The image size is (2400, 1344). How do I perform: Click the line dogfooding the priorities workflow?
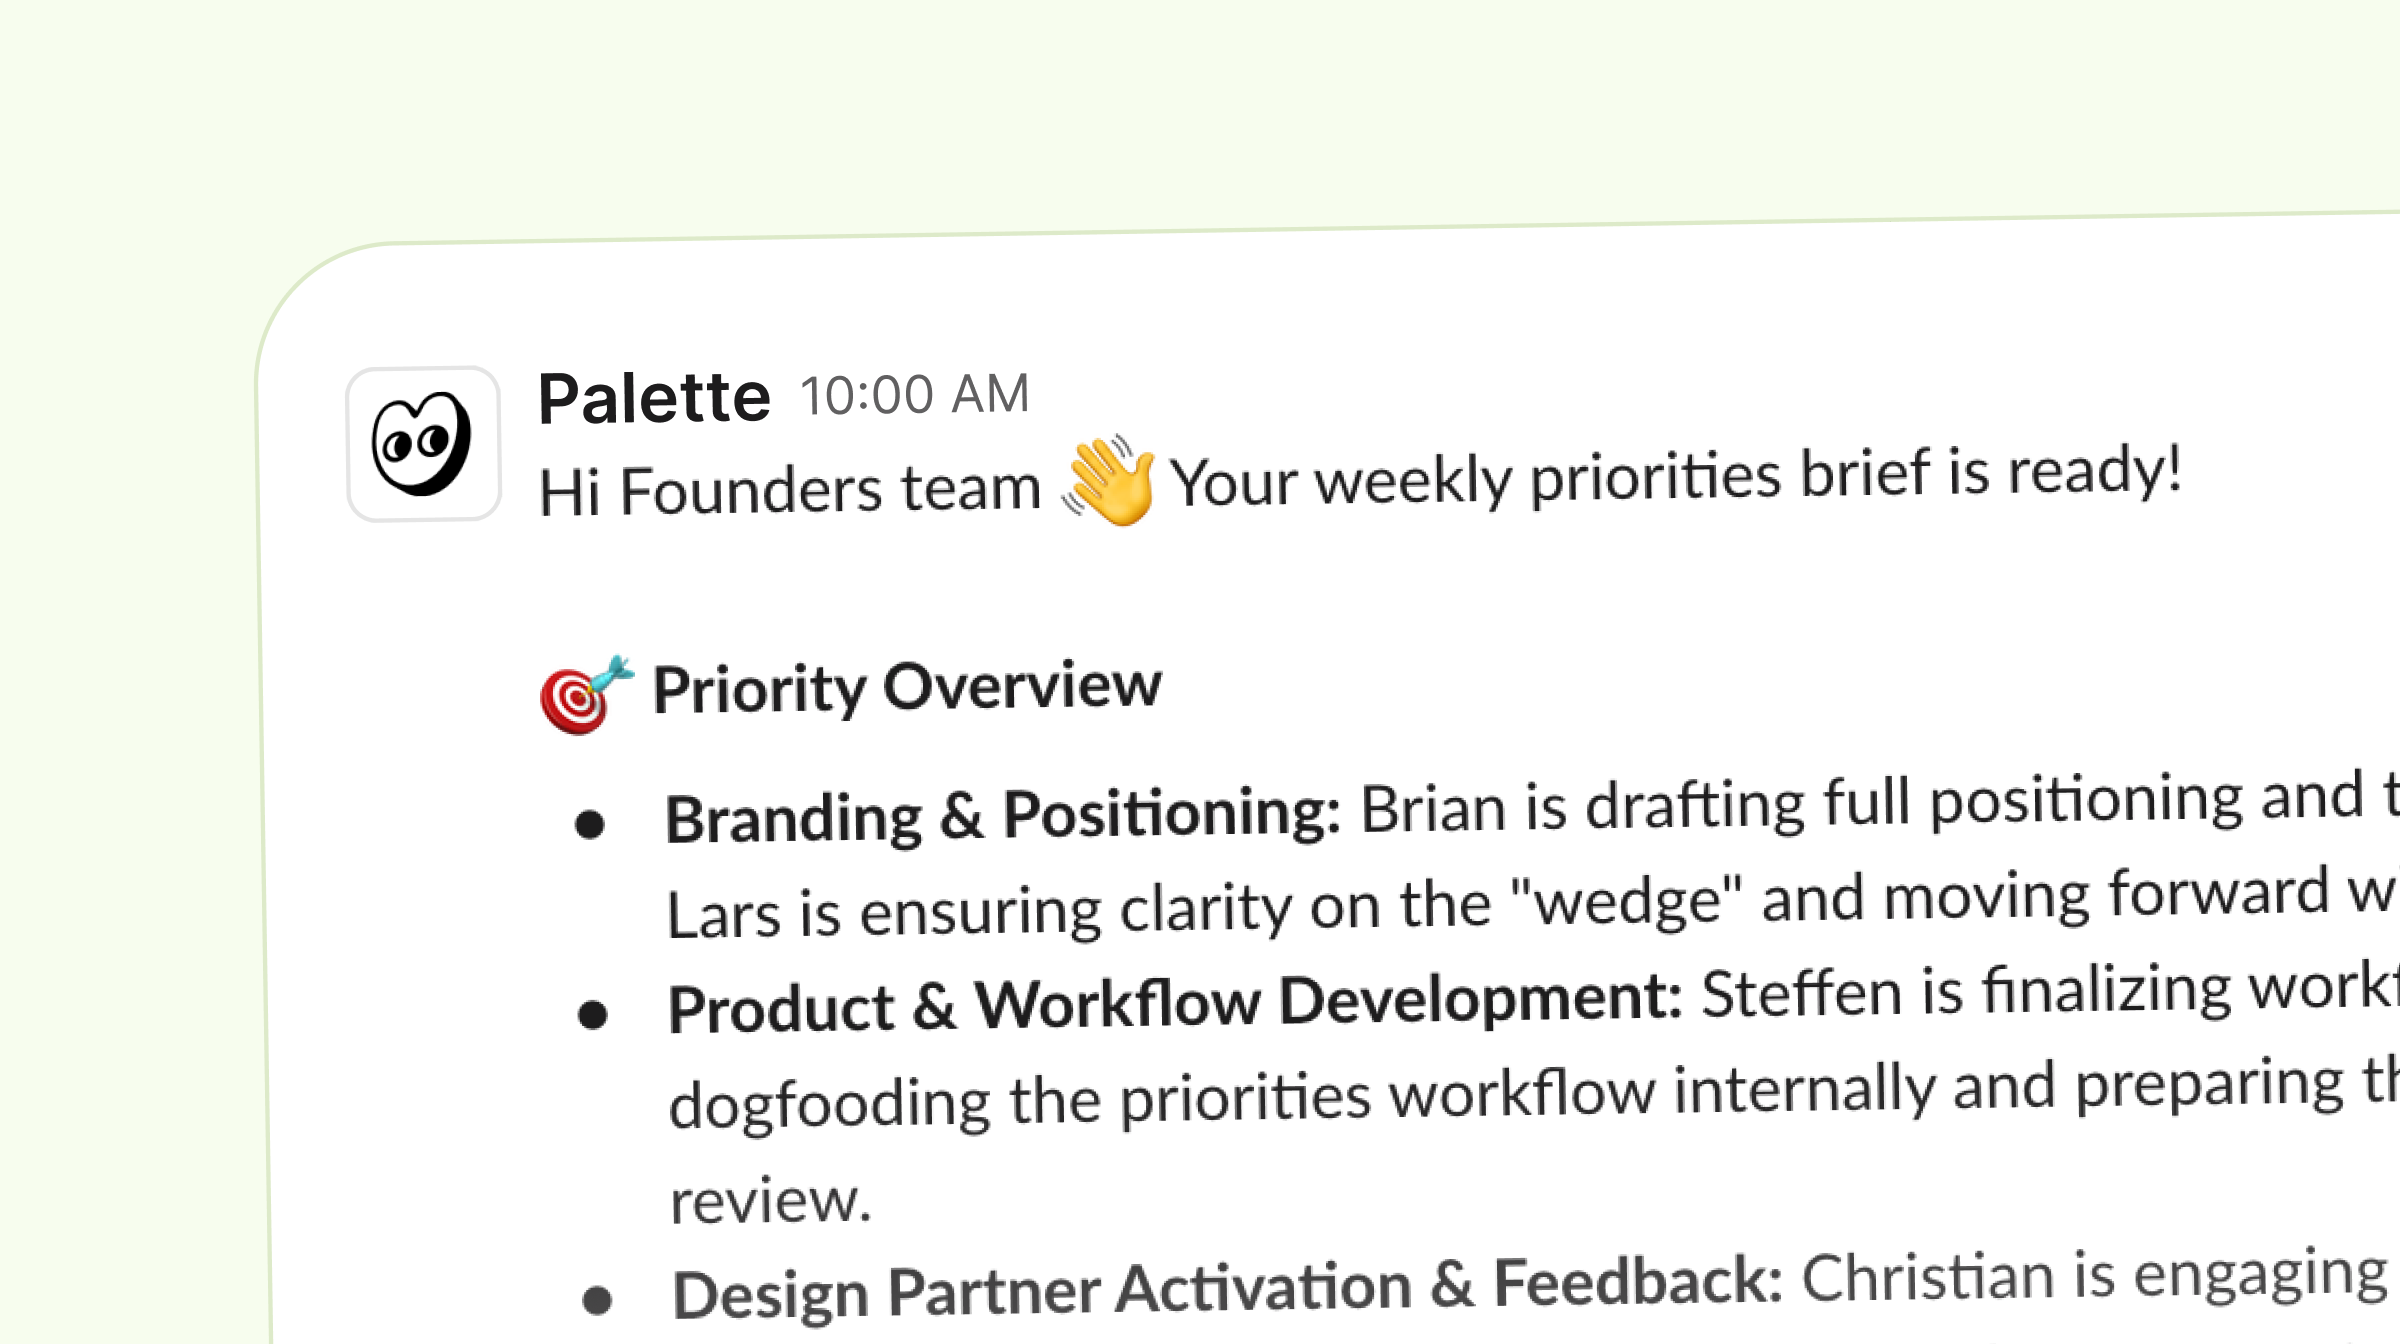pos(1534,1094)
